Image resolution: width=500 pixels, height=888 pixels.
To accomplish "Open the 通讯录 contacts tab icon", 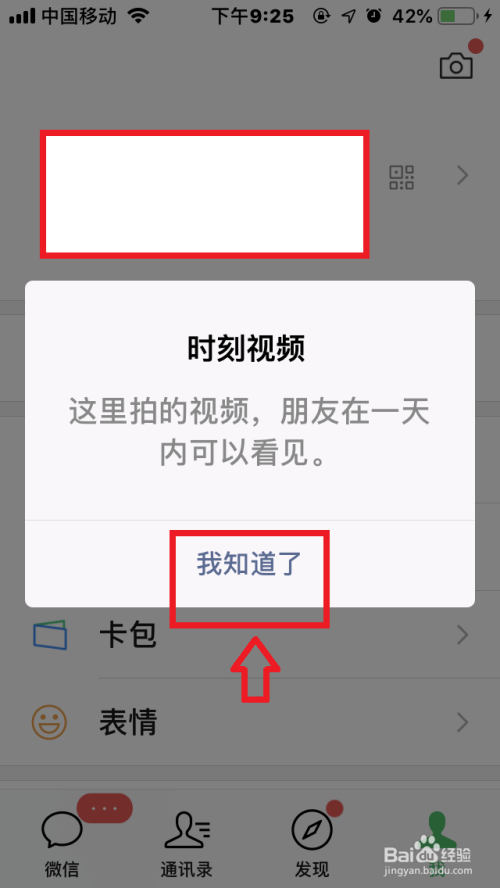I will [187, 830].
